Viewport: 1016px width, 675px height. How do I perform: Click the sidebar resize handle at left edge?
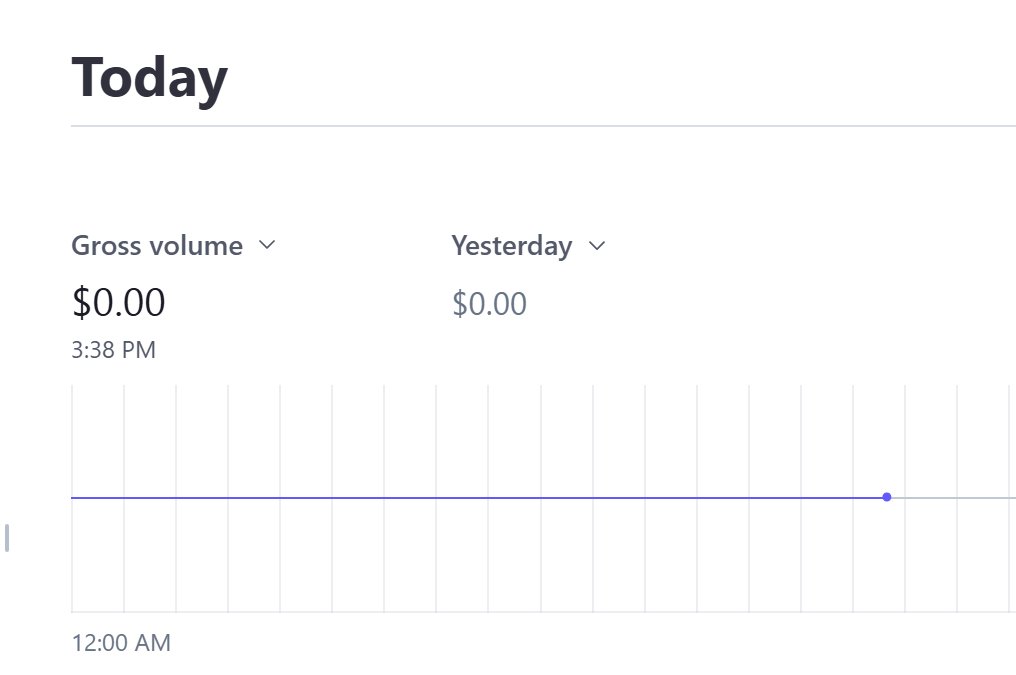pyautogui.click(x=6, y=538)
